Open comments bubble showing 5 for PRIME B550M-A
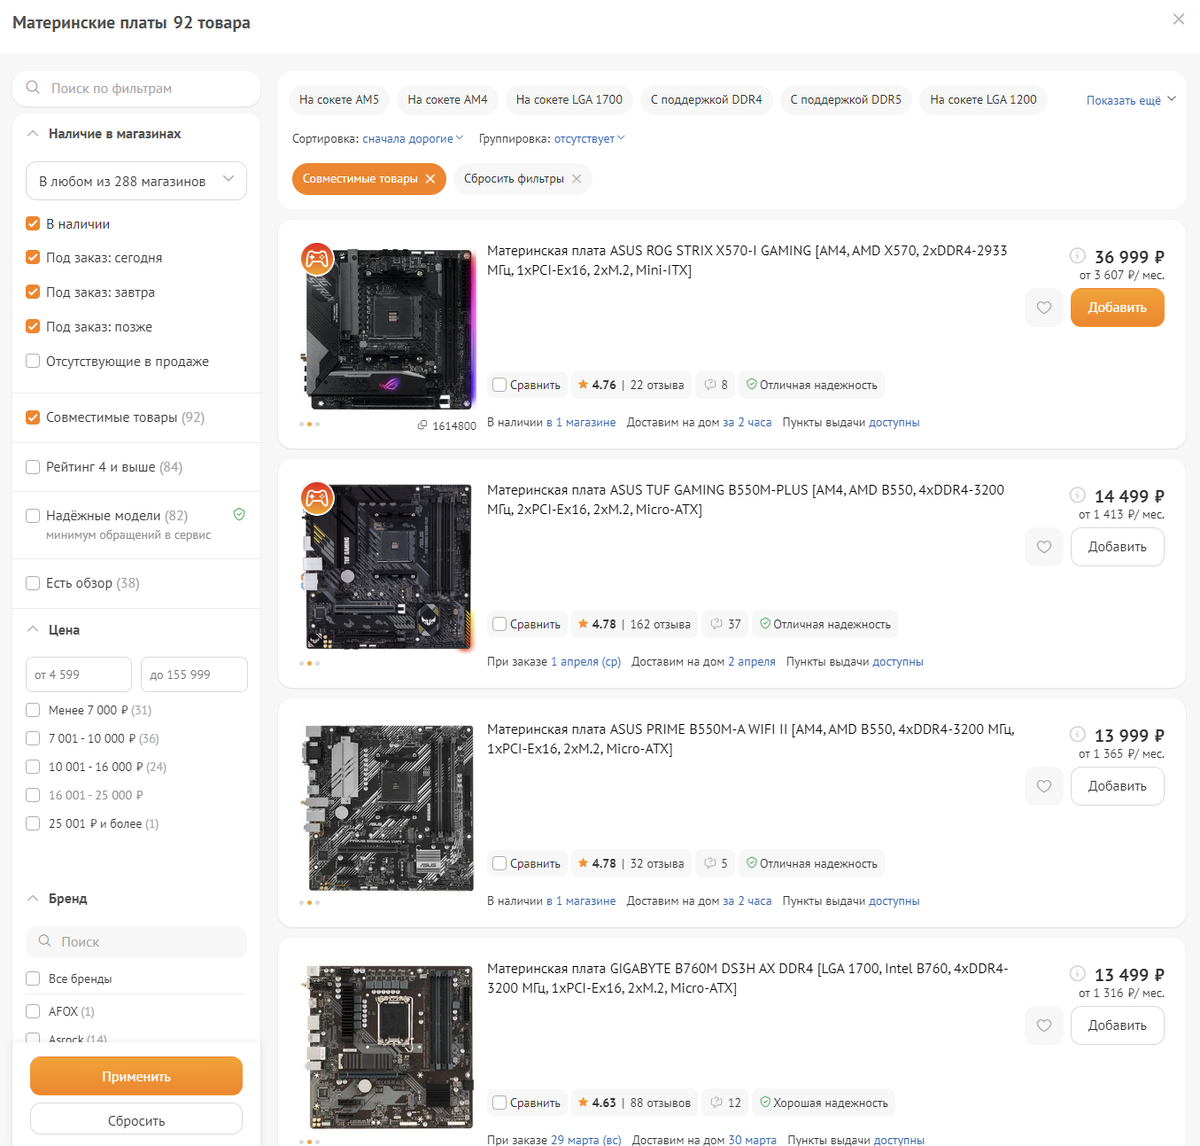The image size is (1200, 1146). 716,863
